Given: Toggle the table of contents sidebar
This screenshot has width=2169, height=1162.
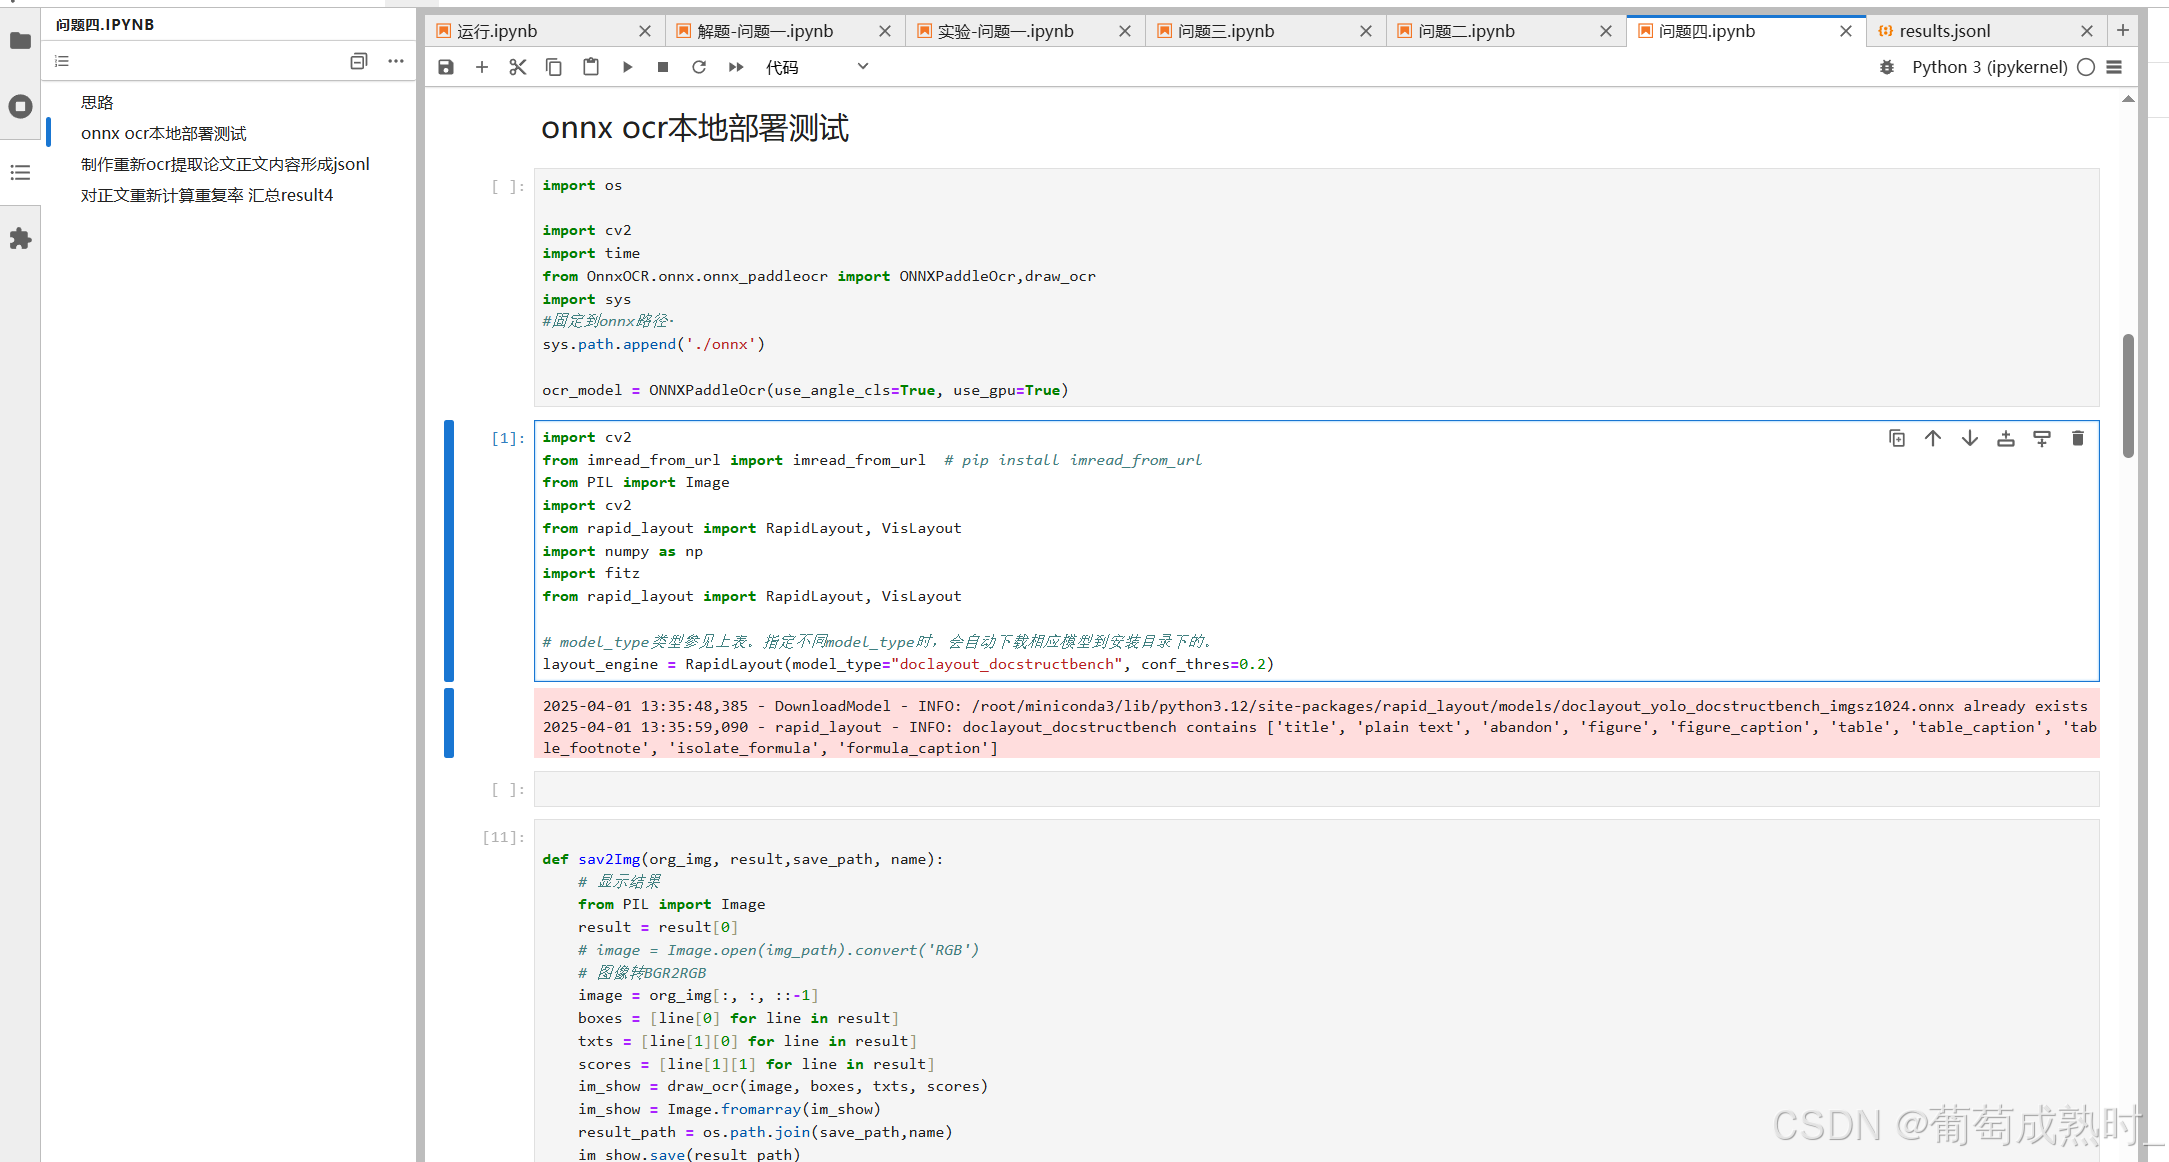Looking at the screenshot, I should 20,173.
